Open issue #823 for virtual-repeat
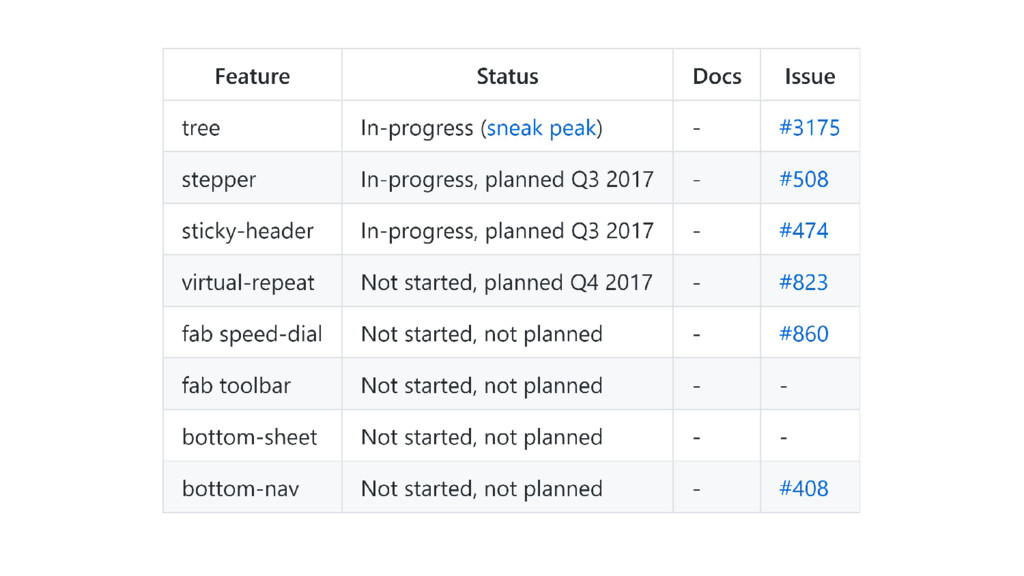1024x576 pixels. point(803,283)
